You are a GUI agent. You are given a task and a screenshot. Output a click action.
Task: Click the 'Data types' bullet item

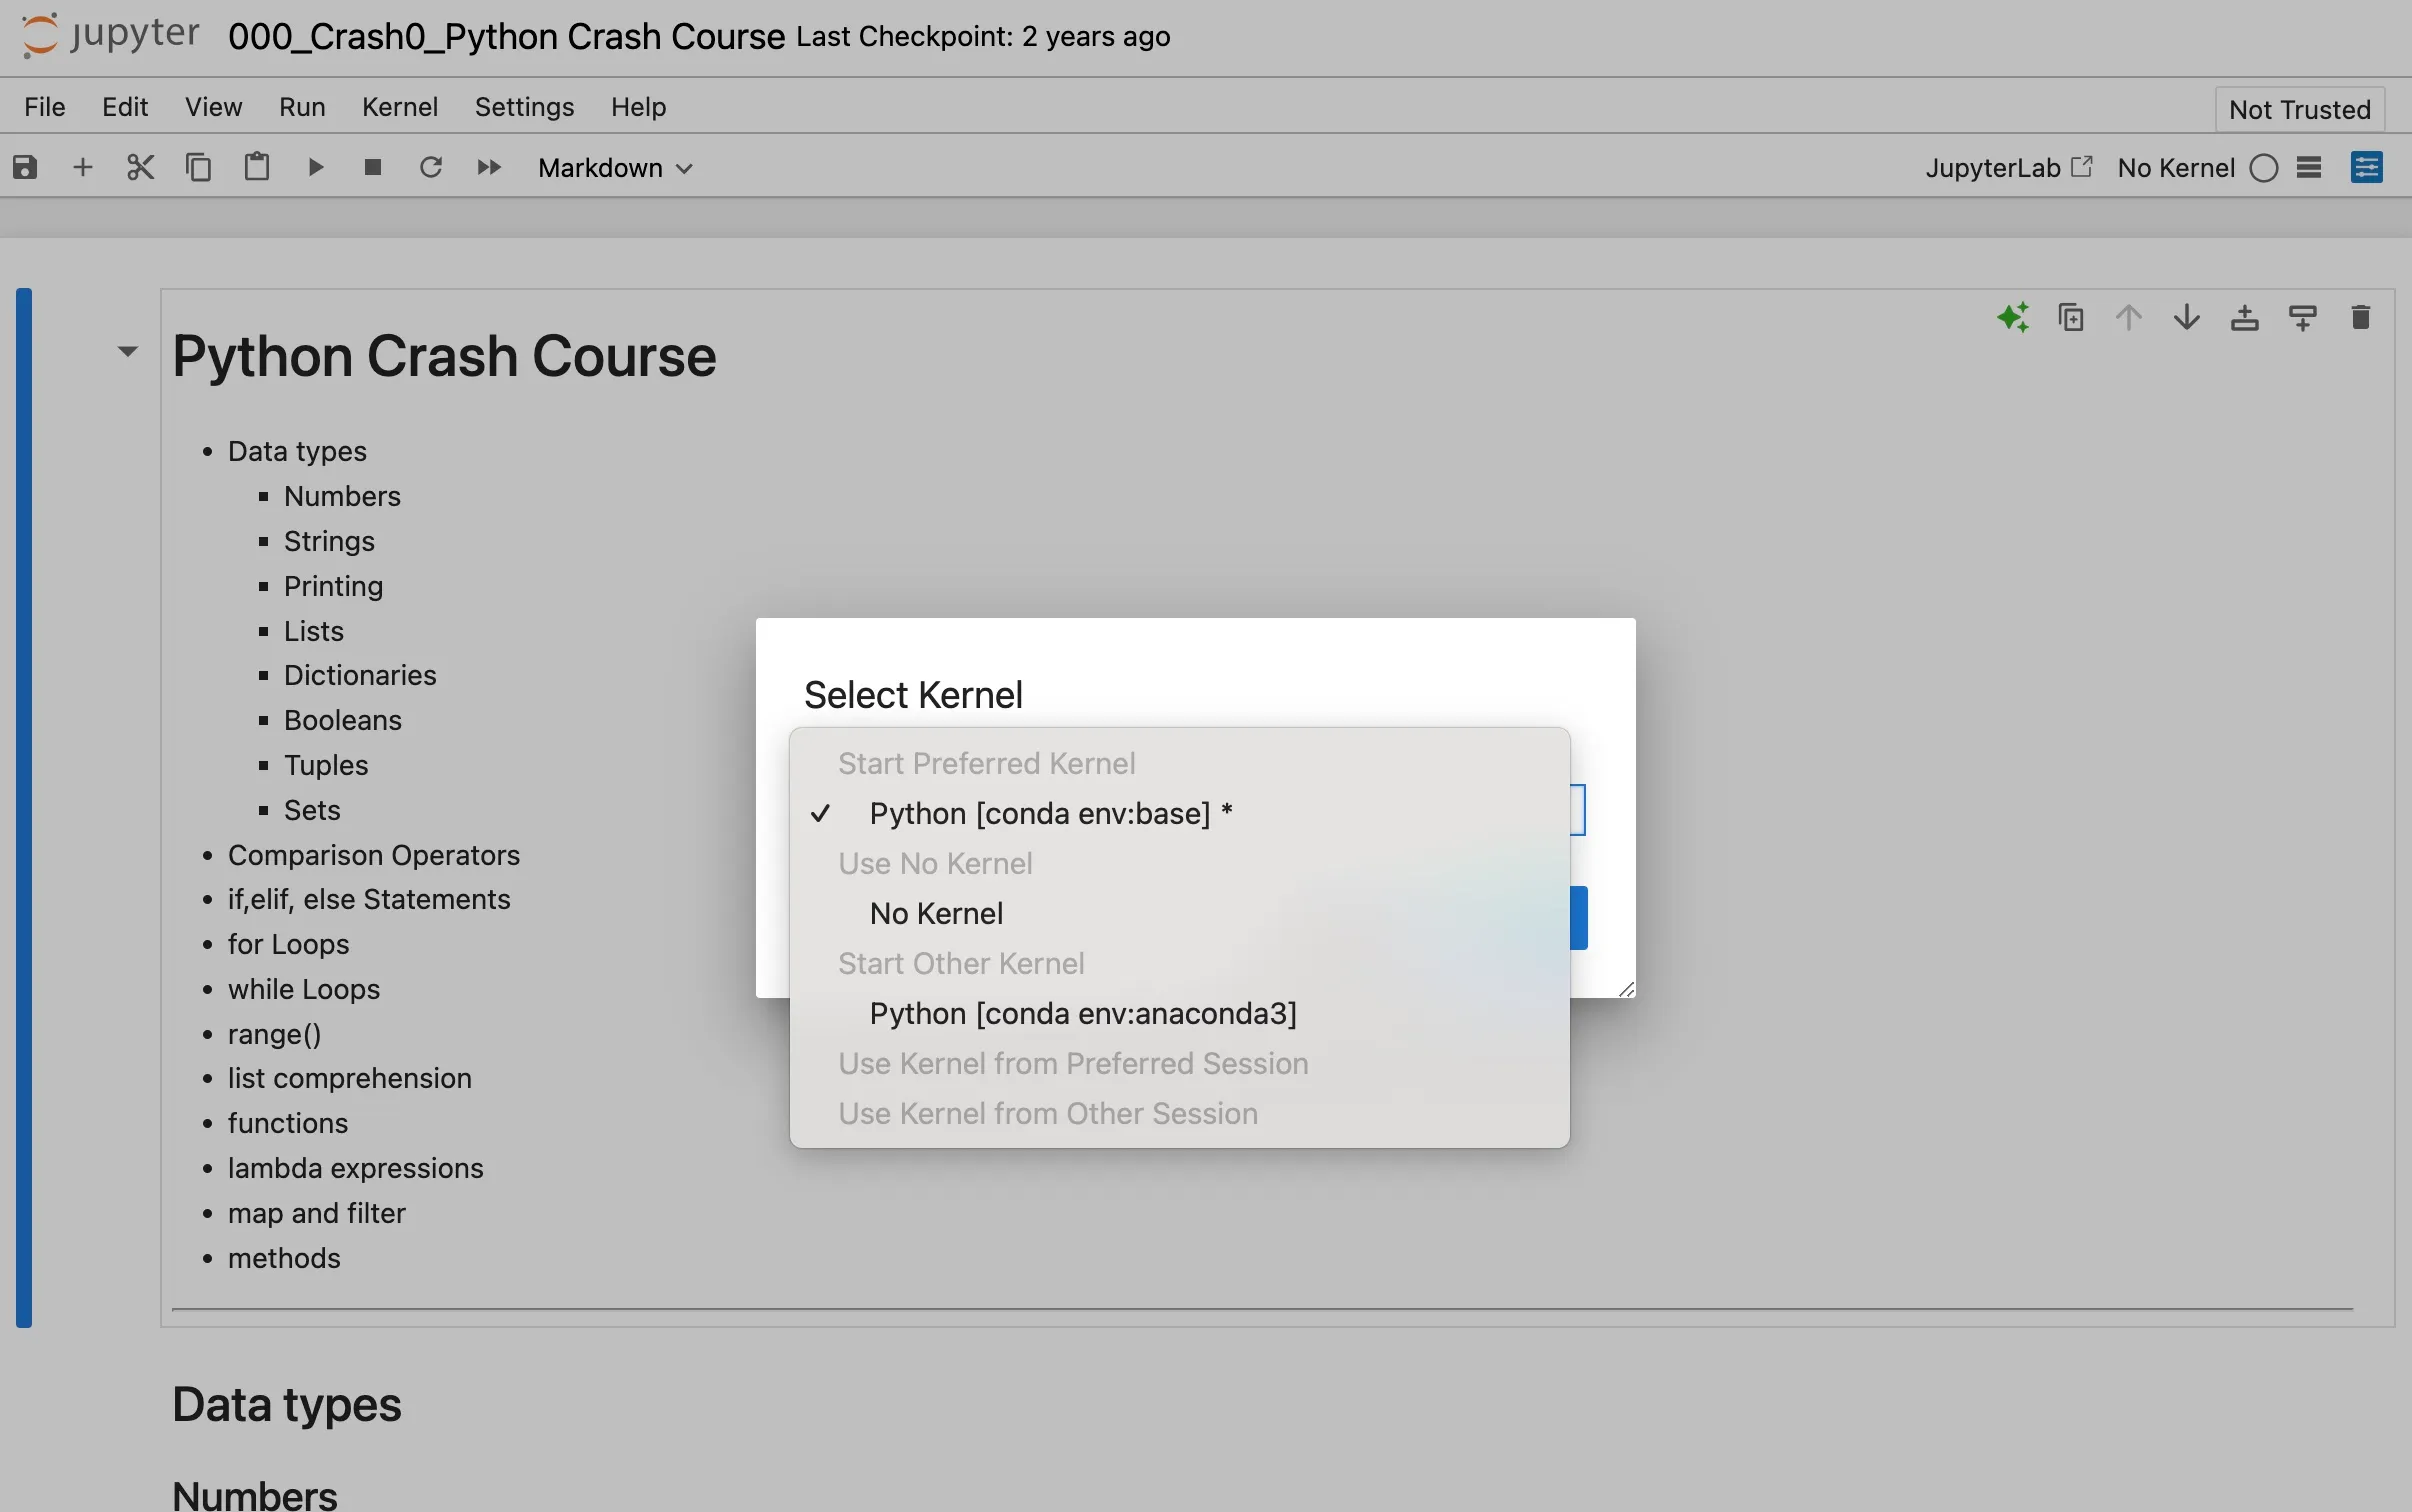point(297,451)
